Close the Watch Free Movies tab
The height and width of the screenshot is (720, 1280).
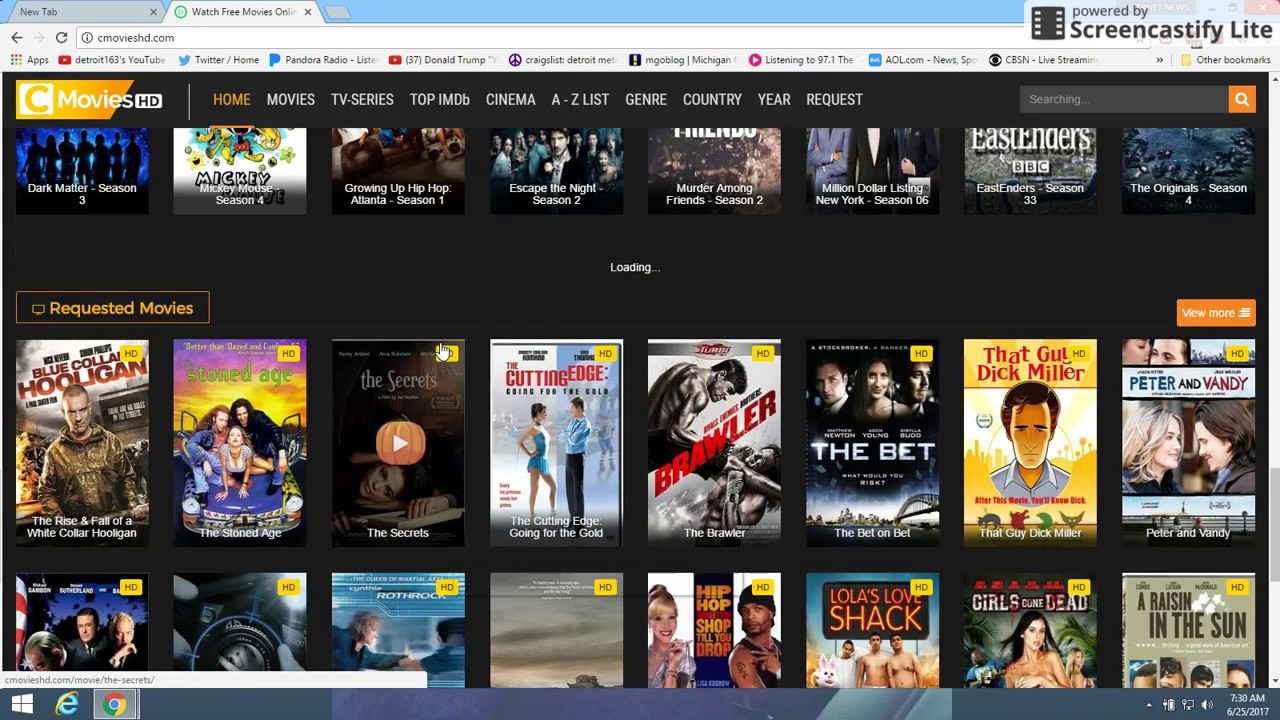click(307, 12)
